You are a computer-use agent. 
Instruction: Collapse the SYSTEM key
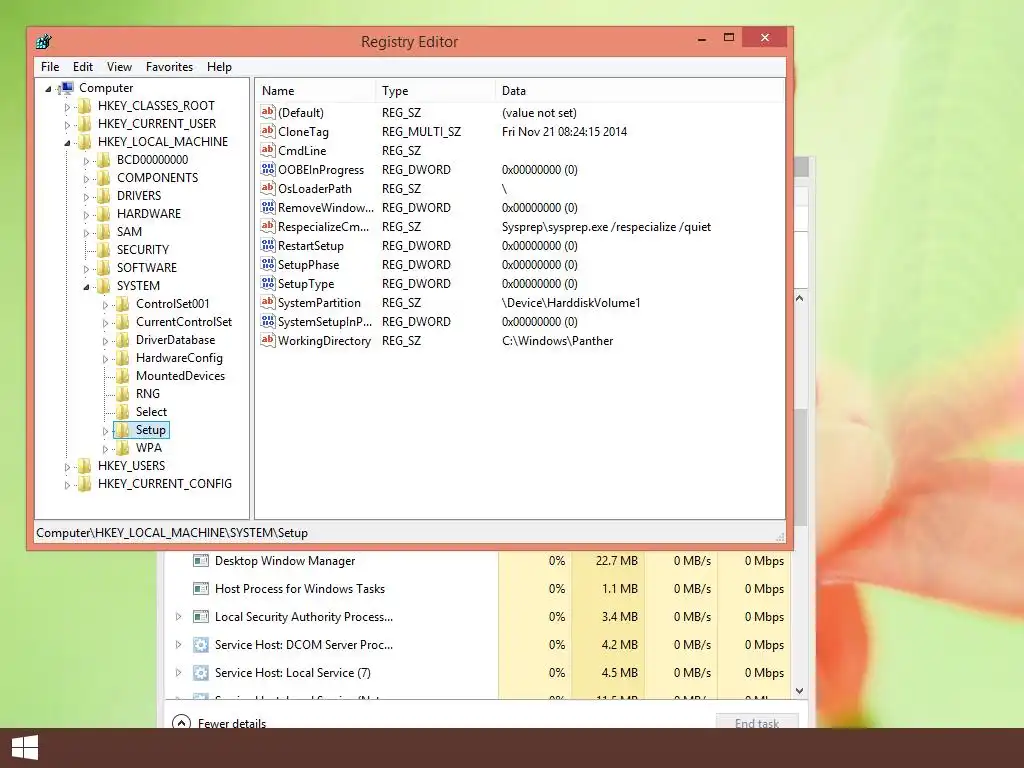(x=86, y=287)
